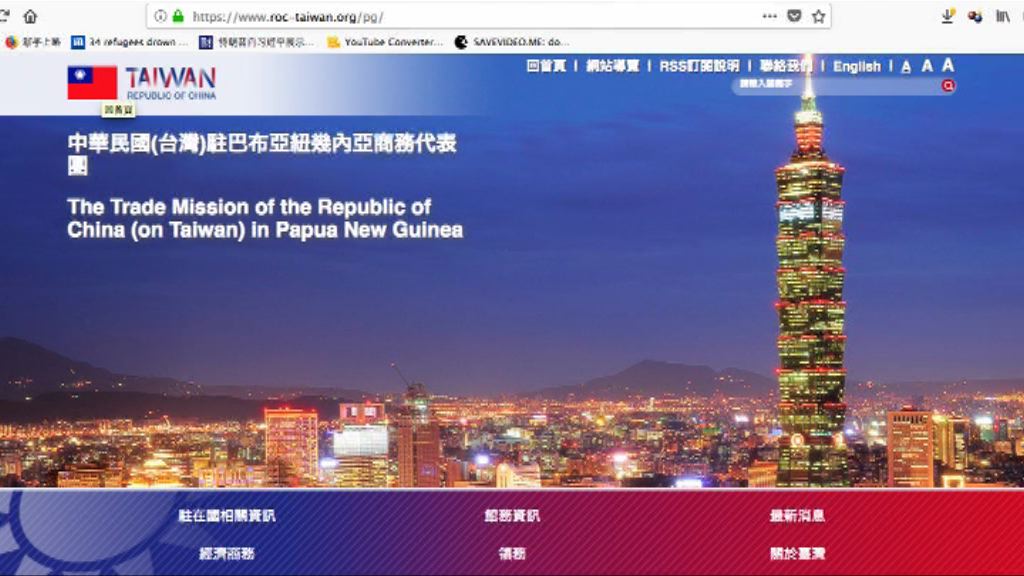
Task: Select the largest A font size option
Action: pyautogui.click(x=947, y=66)
